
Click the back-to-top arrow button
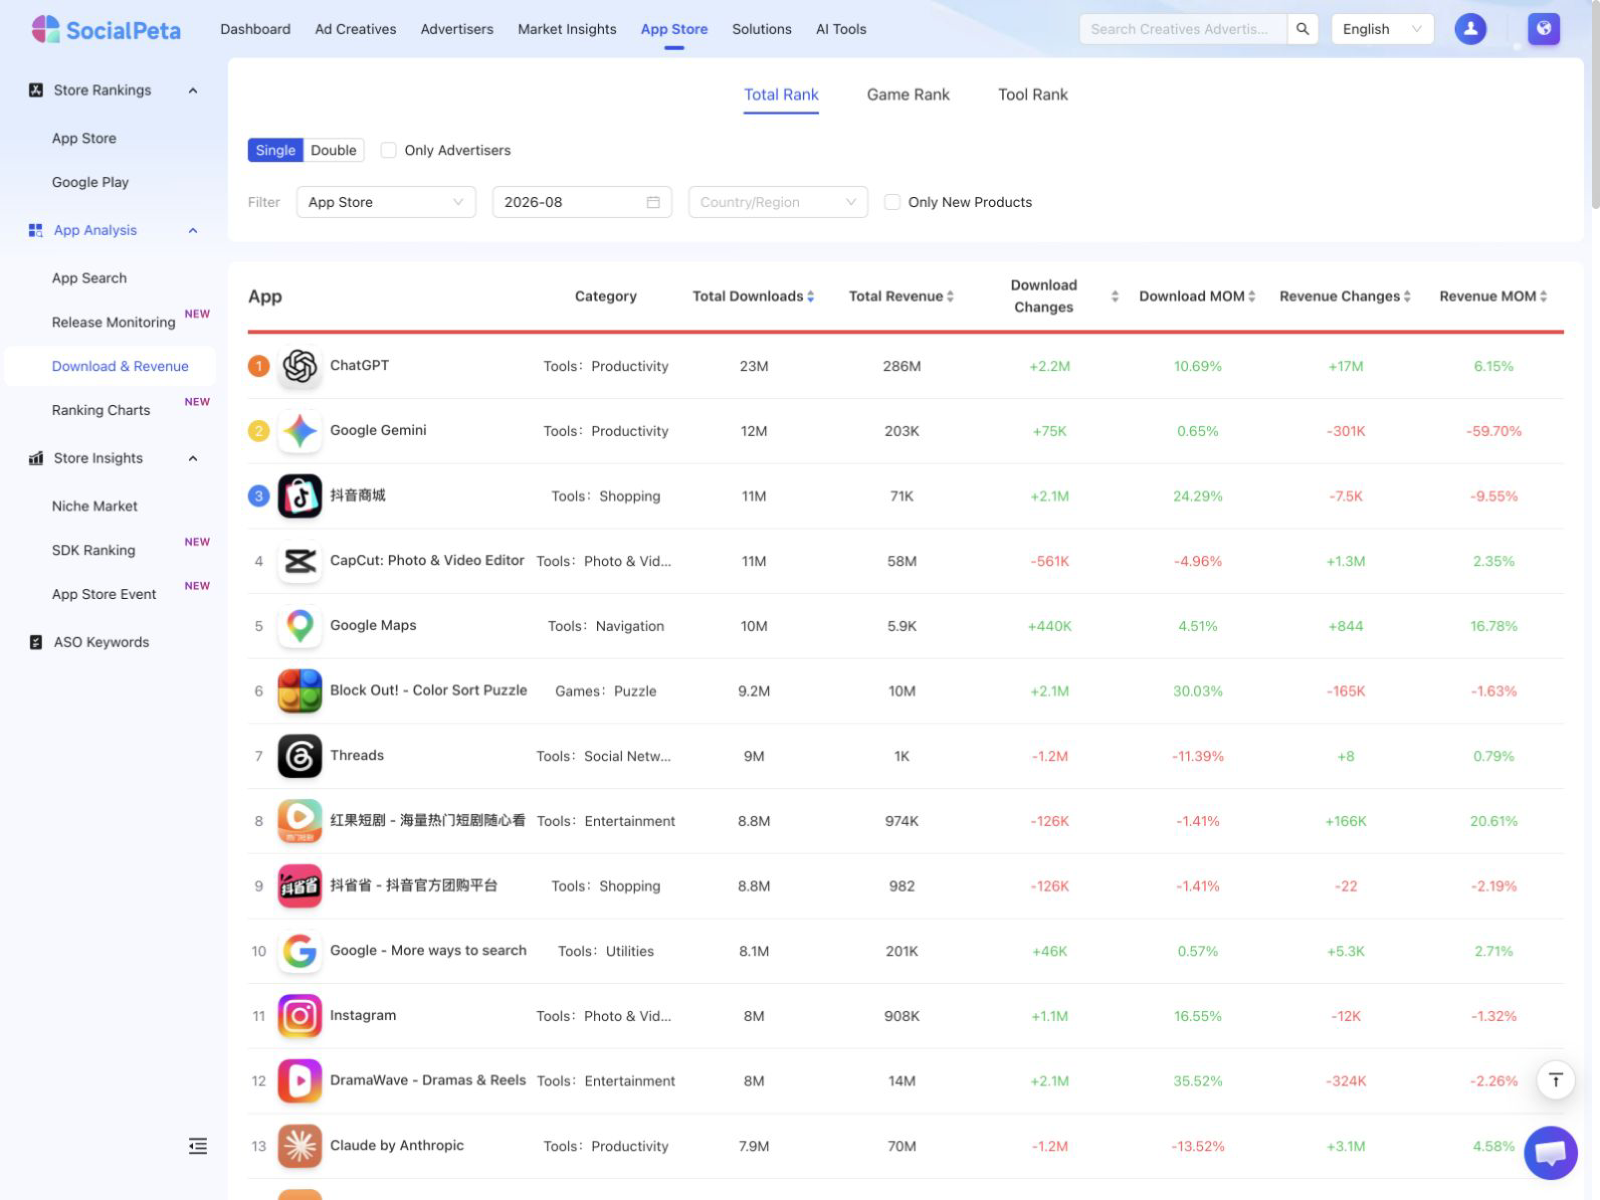1555,1080
